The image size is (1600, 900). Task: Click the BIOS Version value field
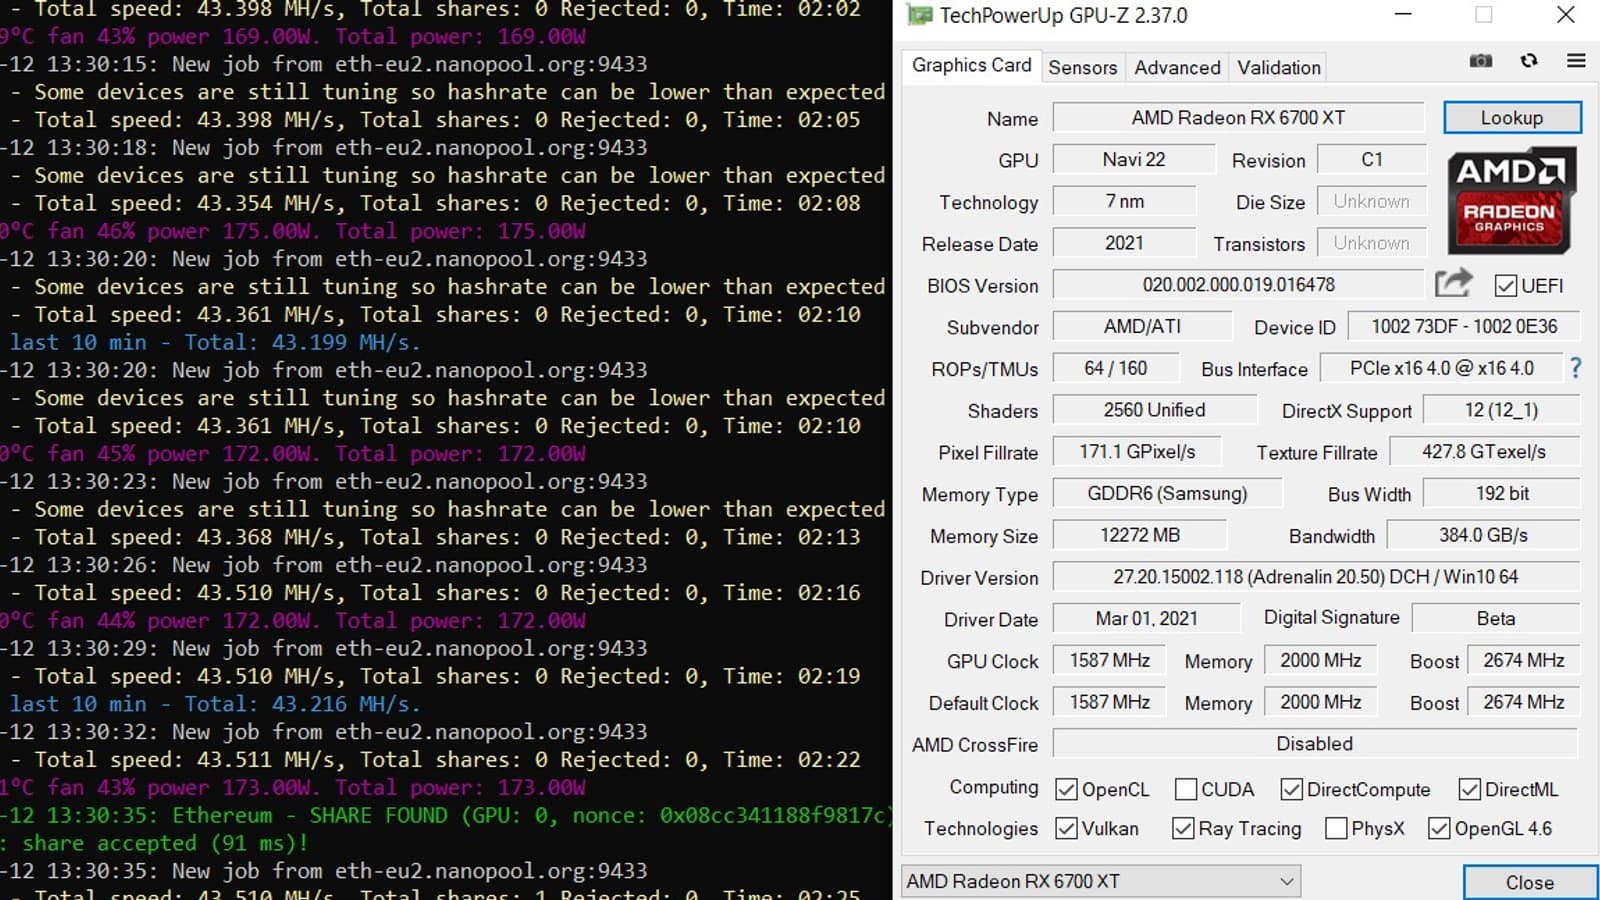pos(1238,285)
